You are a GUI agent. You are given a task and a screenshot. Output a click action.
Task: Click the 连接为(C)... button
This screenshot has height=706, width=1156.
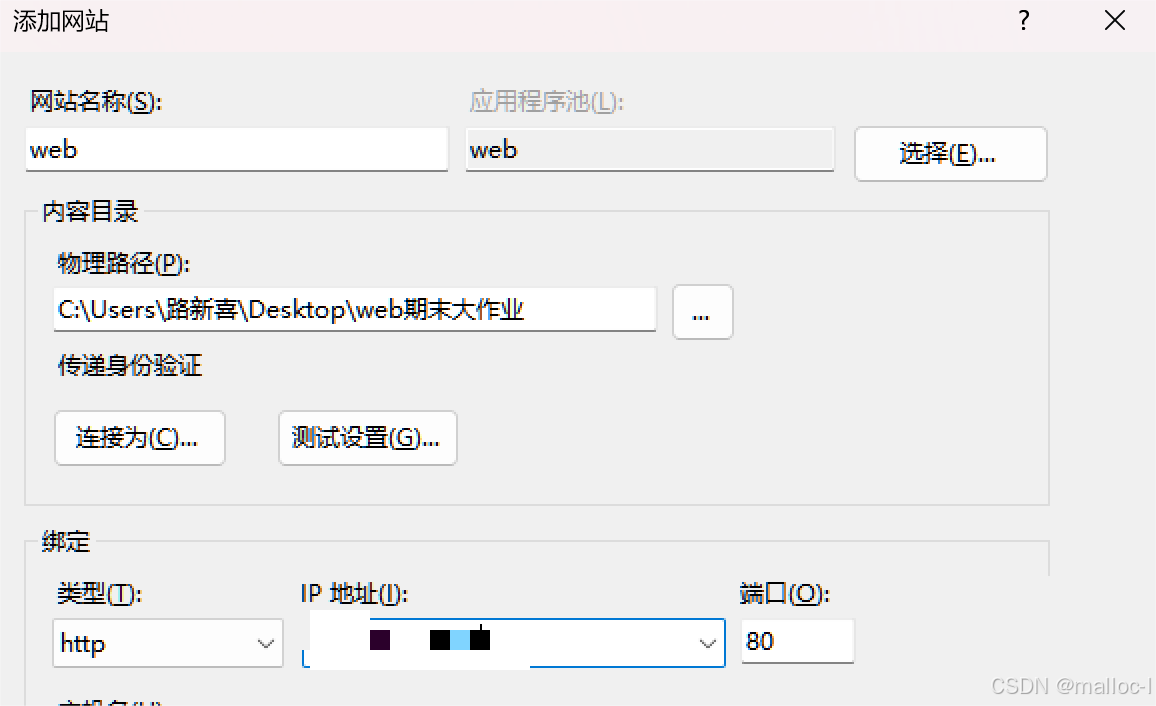[139, 438]
